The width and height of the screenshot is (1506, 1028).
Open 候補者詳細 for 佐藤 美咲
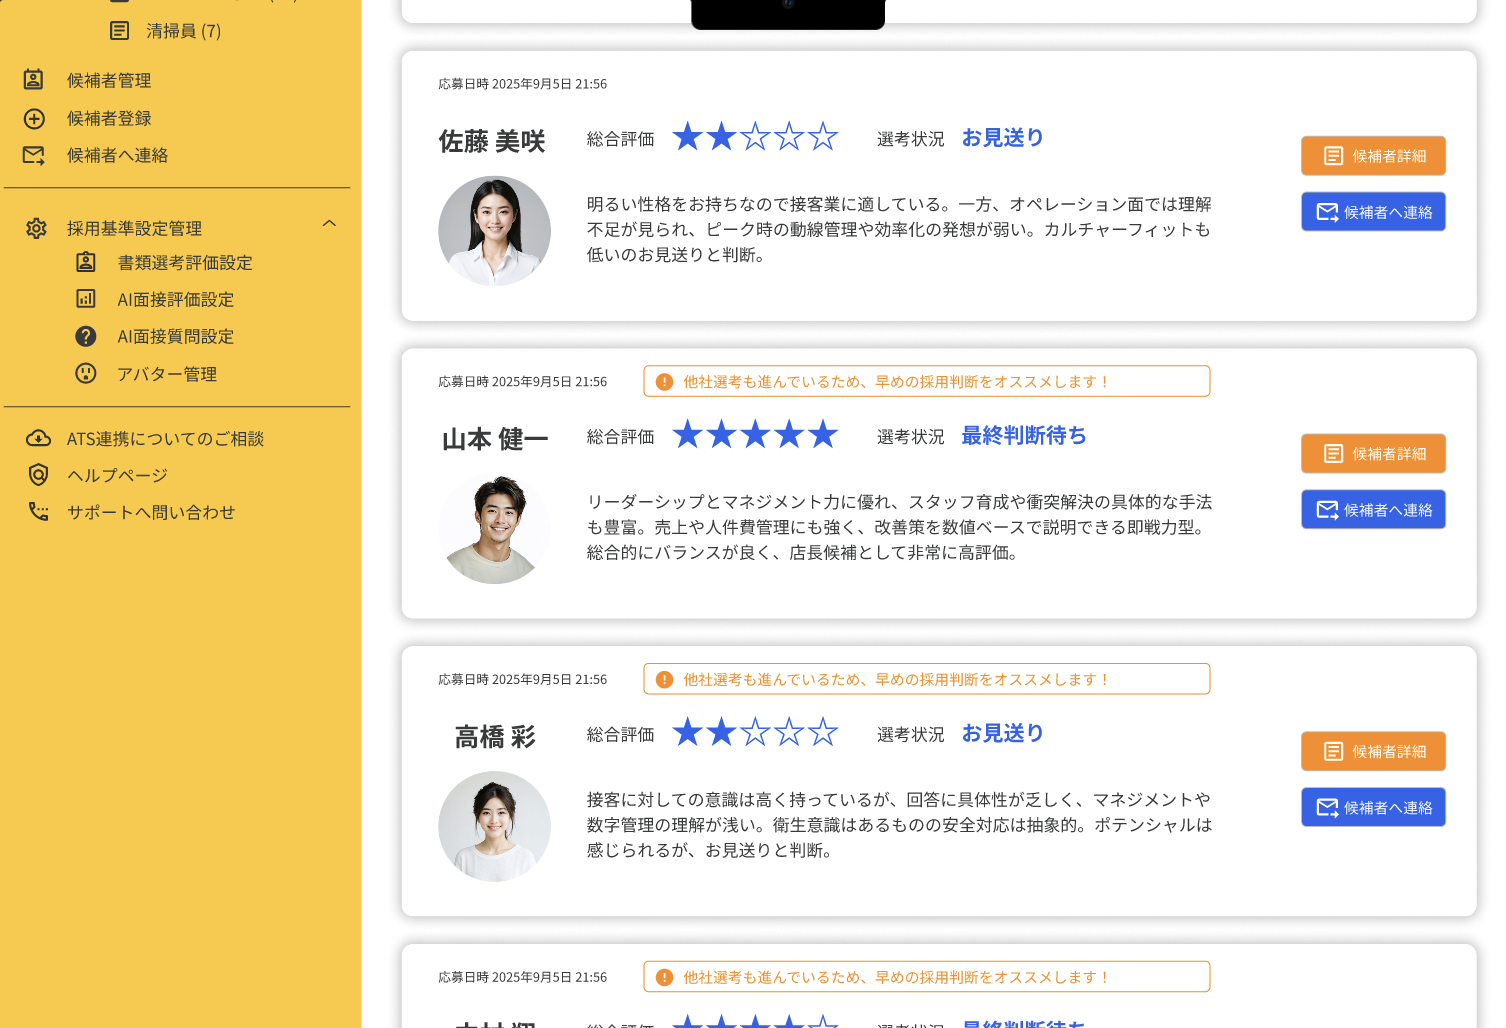(1373, 156)
